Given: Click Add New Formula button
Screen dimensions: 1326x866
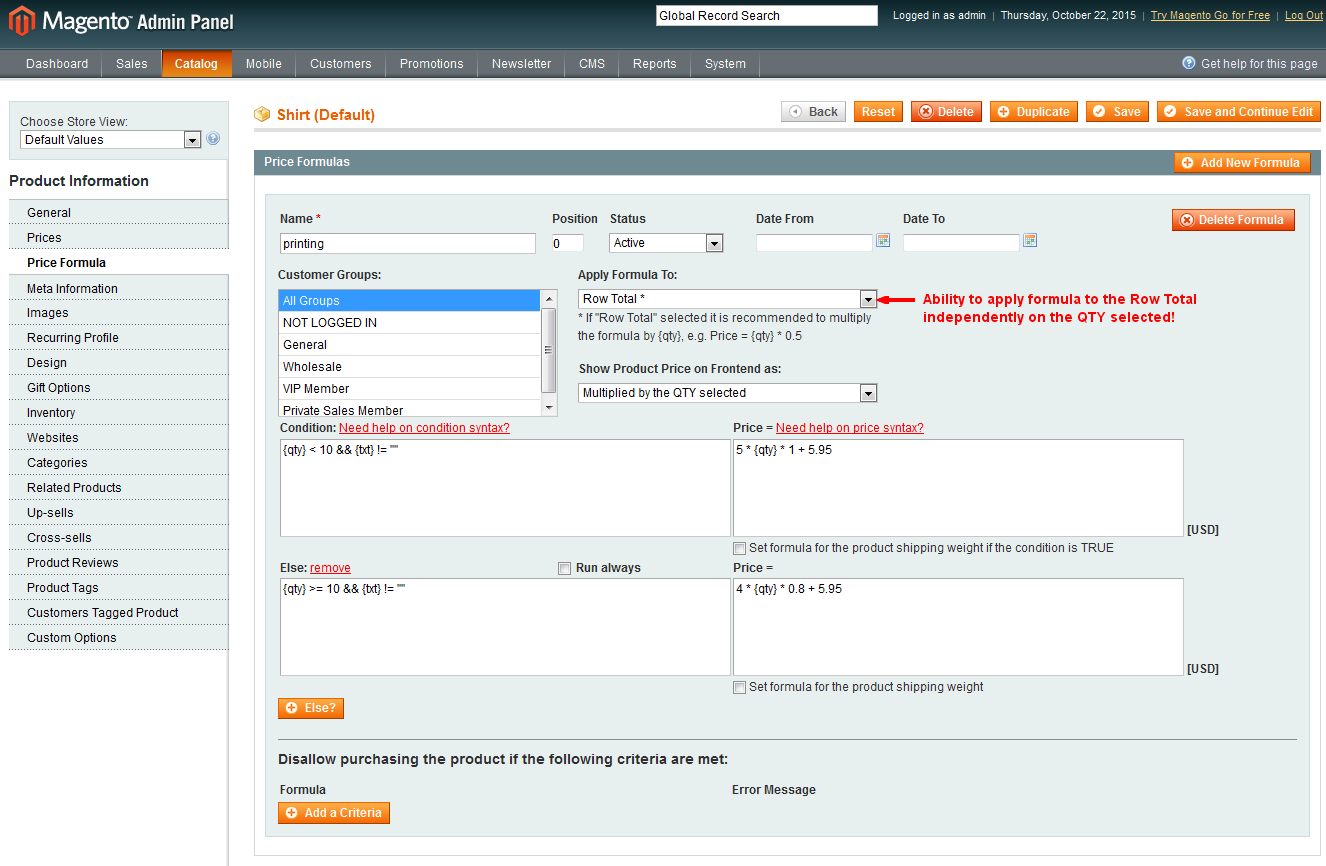Looking at the screenshot, I should point(1241,162).
